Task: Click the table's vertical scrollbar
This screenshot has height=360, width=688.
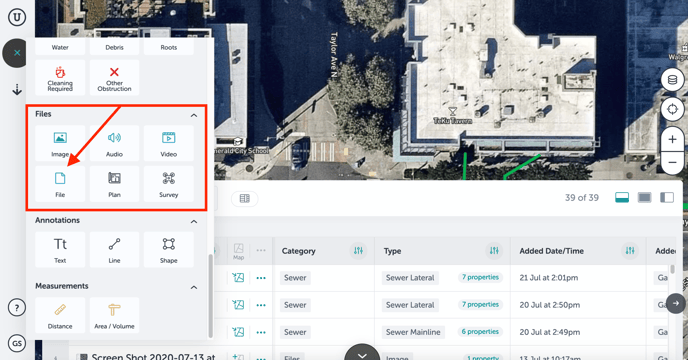Action: pyautogui.click(x=672, y=269)
